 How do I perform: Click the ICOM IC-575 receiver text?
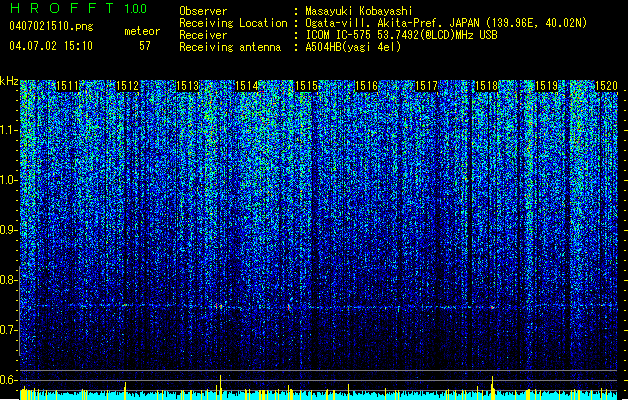click(x=401, y=35)
